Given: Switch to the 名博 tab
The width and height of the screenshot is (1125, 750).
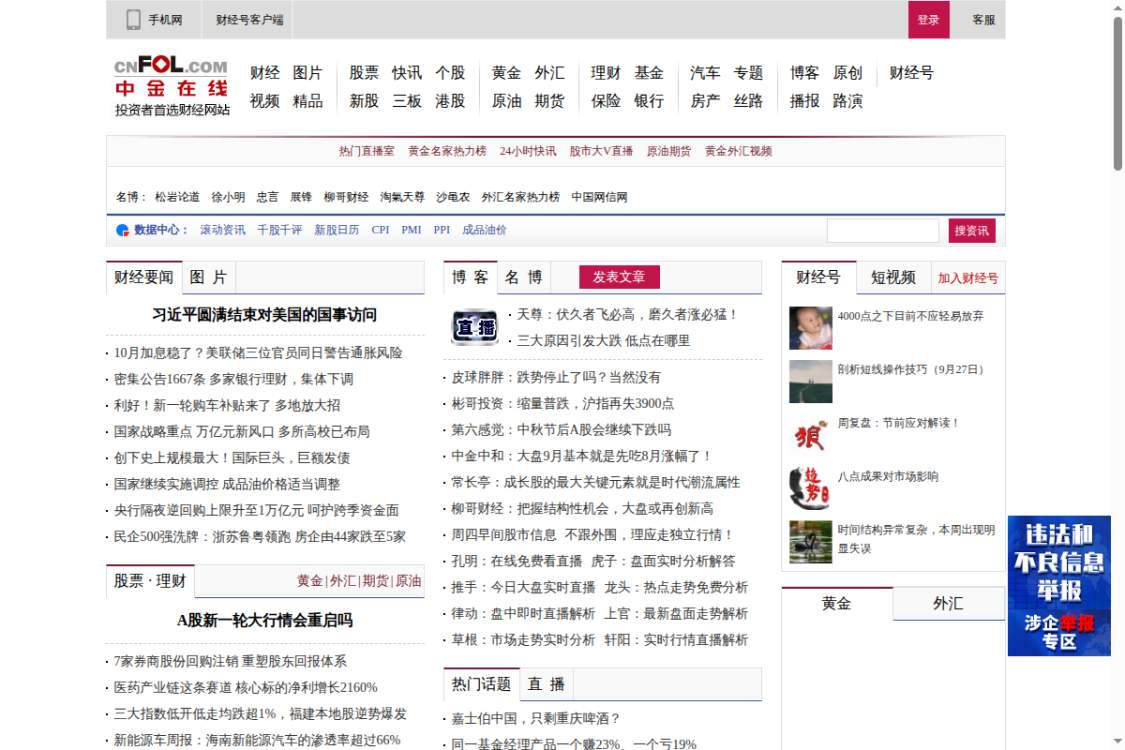Looking at the screenshot, I should click(x=524, y=278).
